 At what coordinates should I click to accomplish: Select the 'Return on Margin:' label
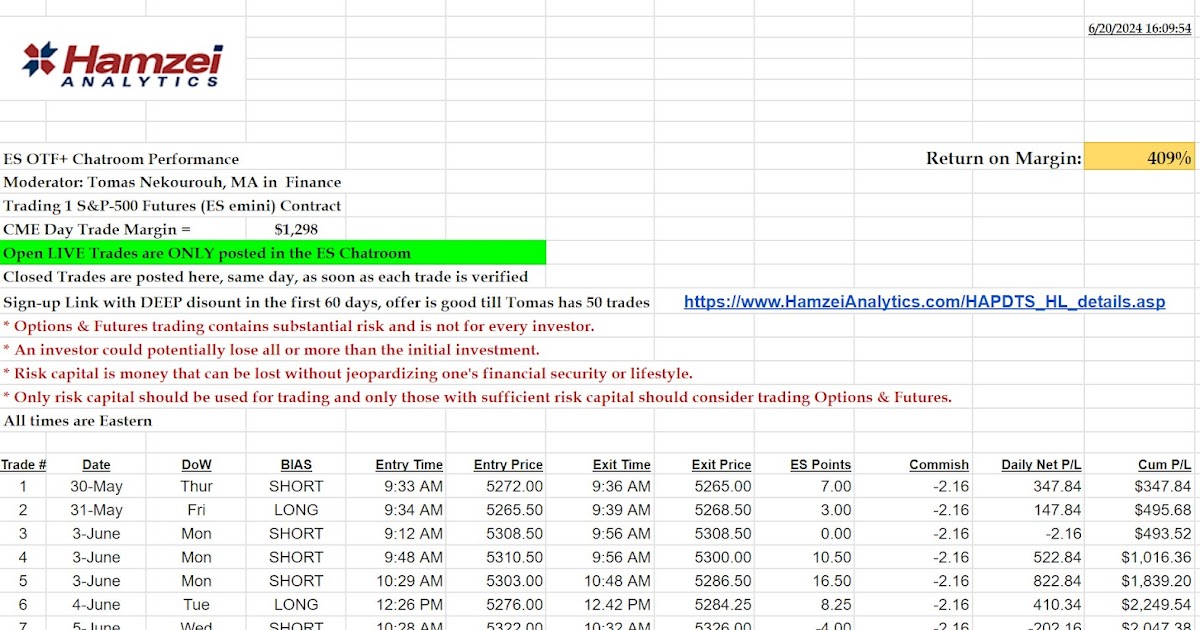click(x=1003, y=158)
